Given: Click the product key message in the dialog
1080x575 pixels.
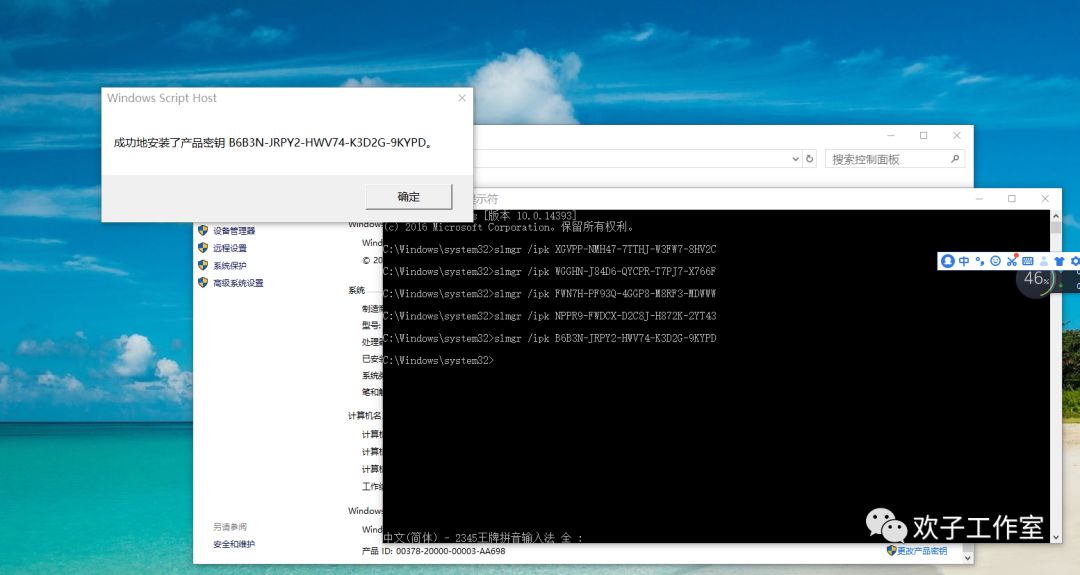Looking at the screenshot, I should [273, 143].
